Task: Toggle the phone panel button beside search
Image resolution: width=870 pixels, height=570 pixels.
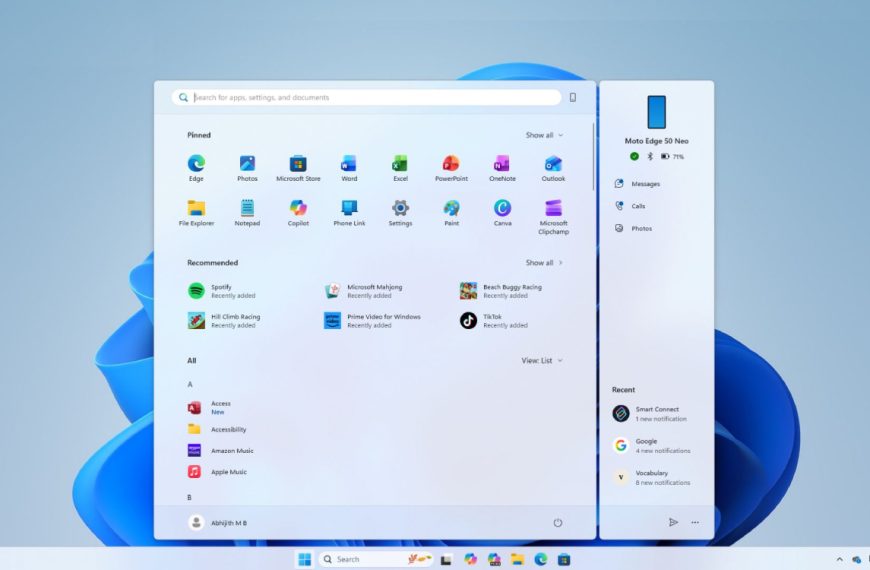Action: [x=573, y=98]
